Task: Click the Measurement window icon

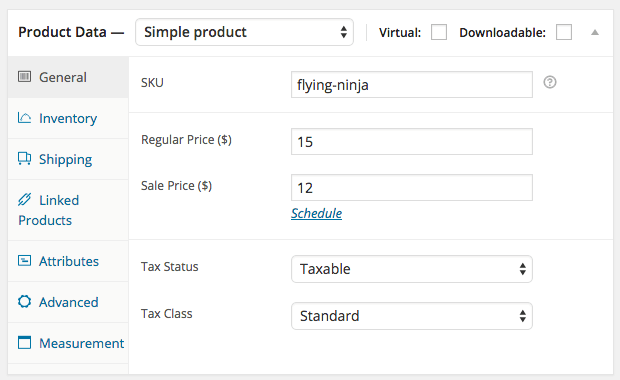Action: pyautogui.click(x=24, y=342)
